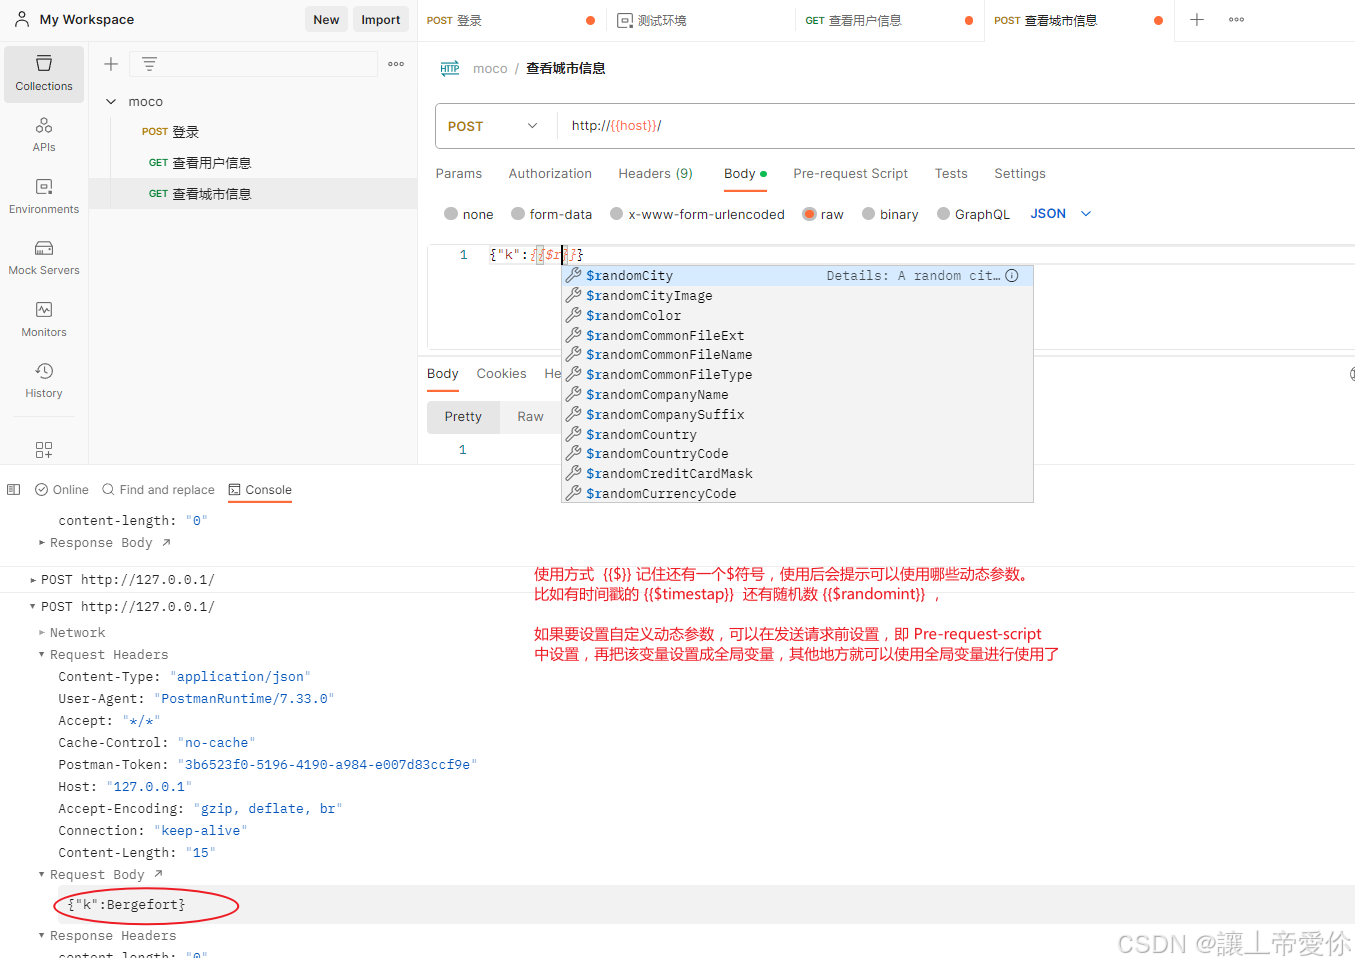This screenshot has height=967, width=1355.
Task: Open the History sidebar panel
Action: click(x=44, y=381)
